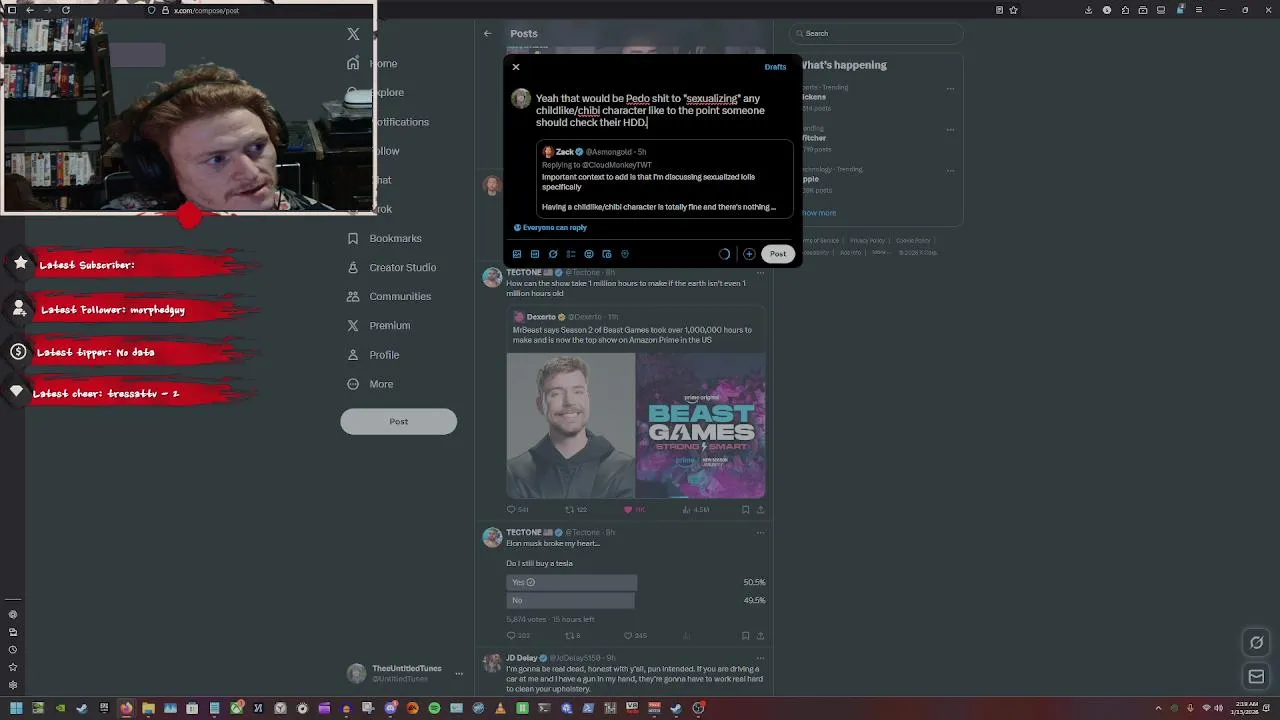Open Spotify from the taskbar
This screenshot has width=1280, height=720.
point(434,708)
